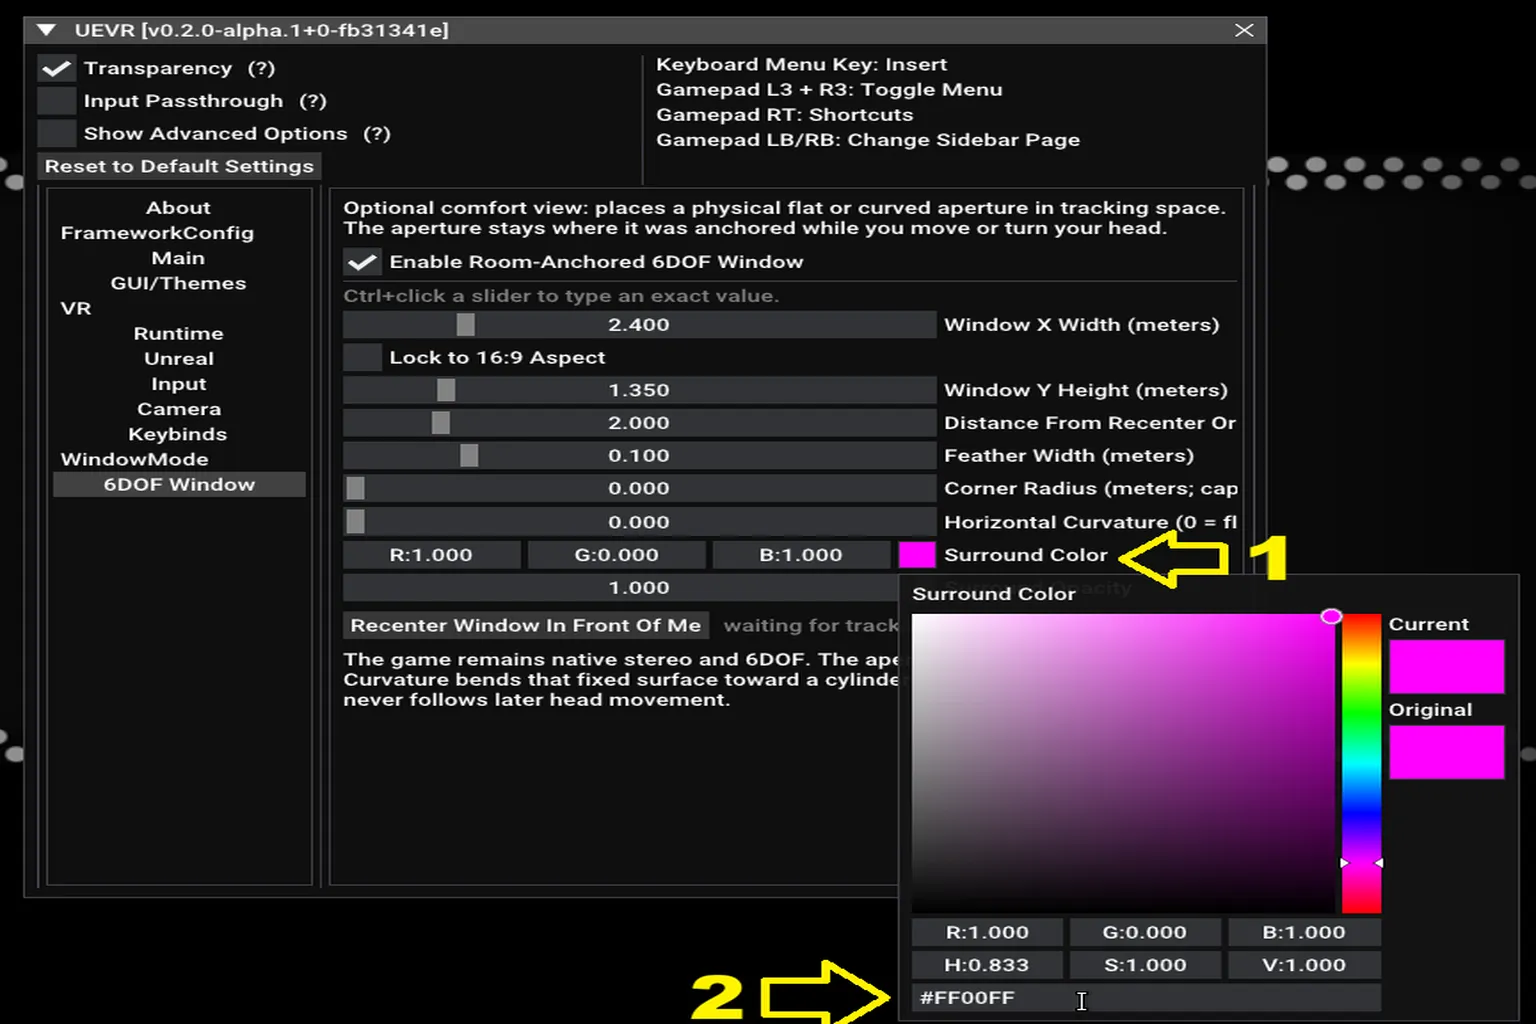This screenshot has height=1024, width=1536.
Task: Click the Horizontal Curvature slider
Action: coord(639,522)
